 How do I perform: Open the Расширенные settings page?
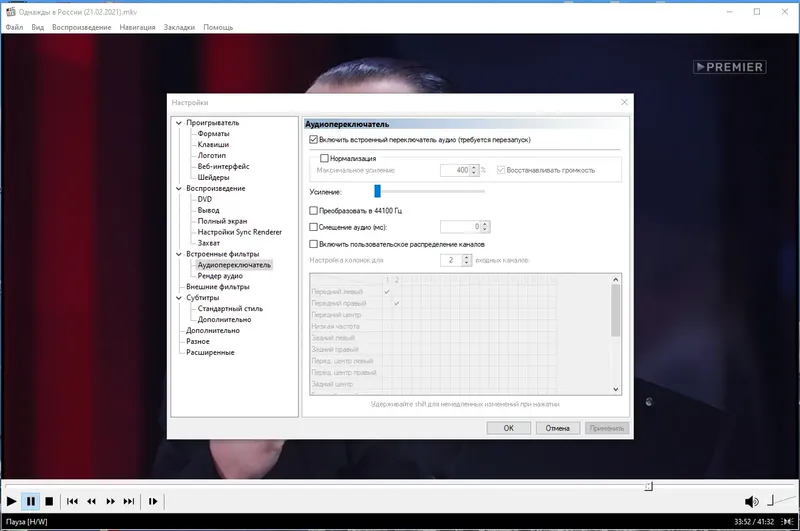(x=210, y=352)
